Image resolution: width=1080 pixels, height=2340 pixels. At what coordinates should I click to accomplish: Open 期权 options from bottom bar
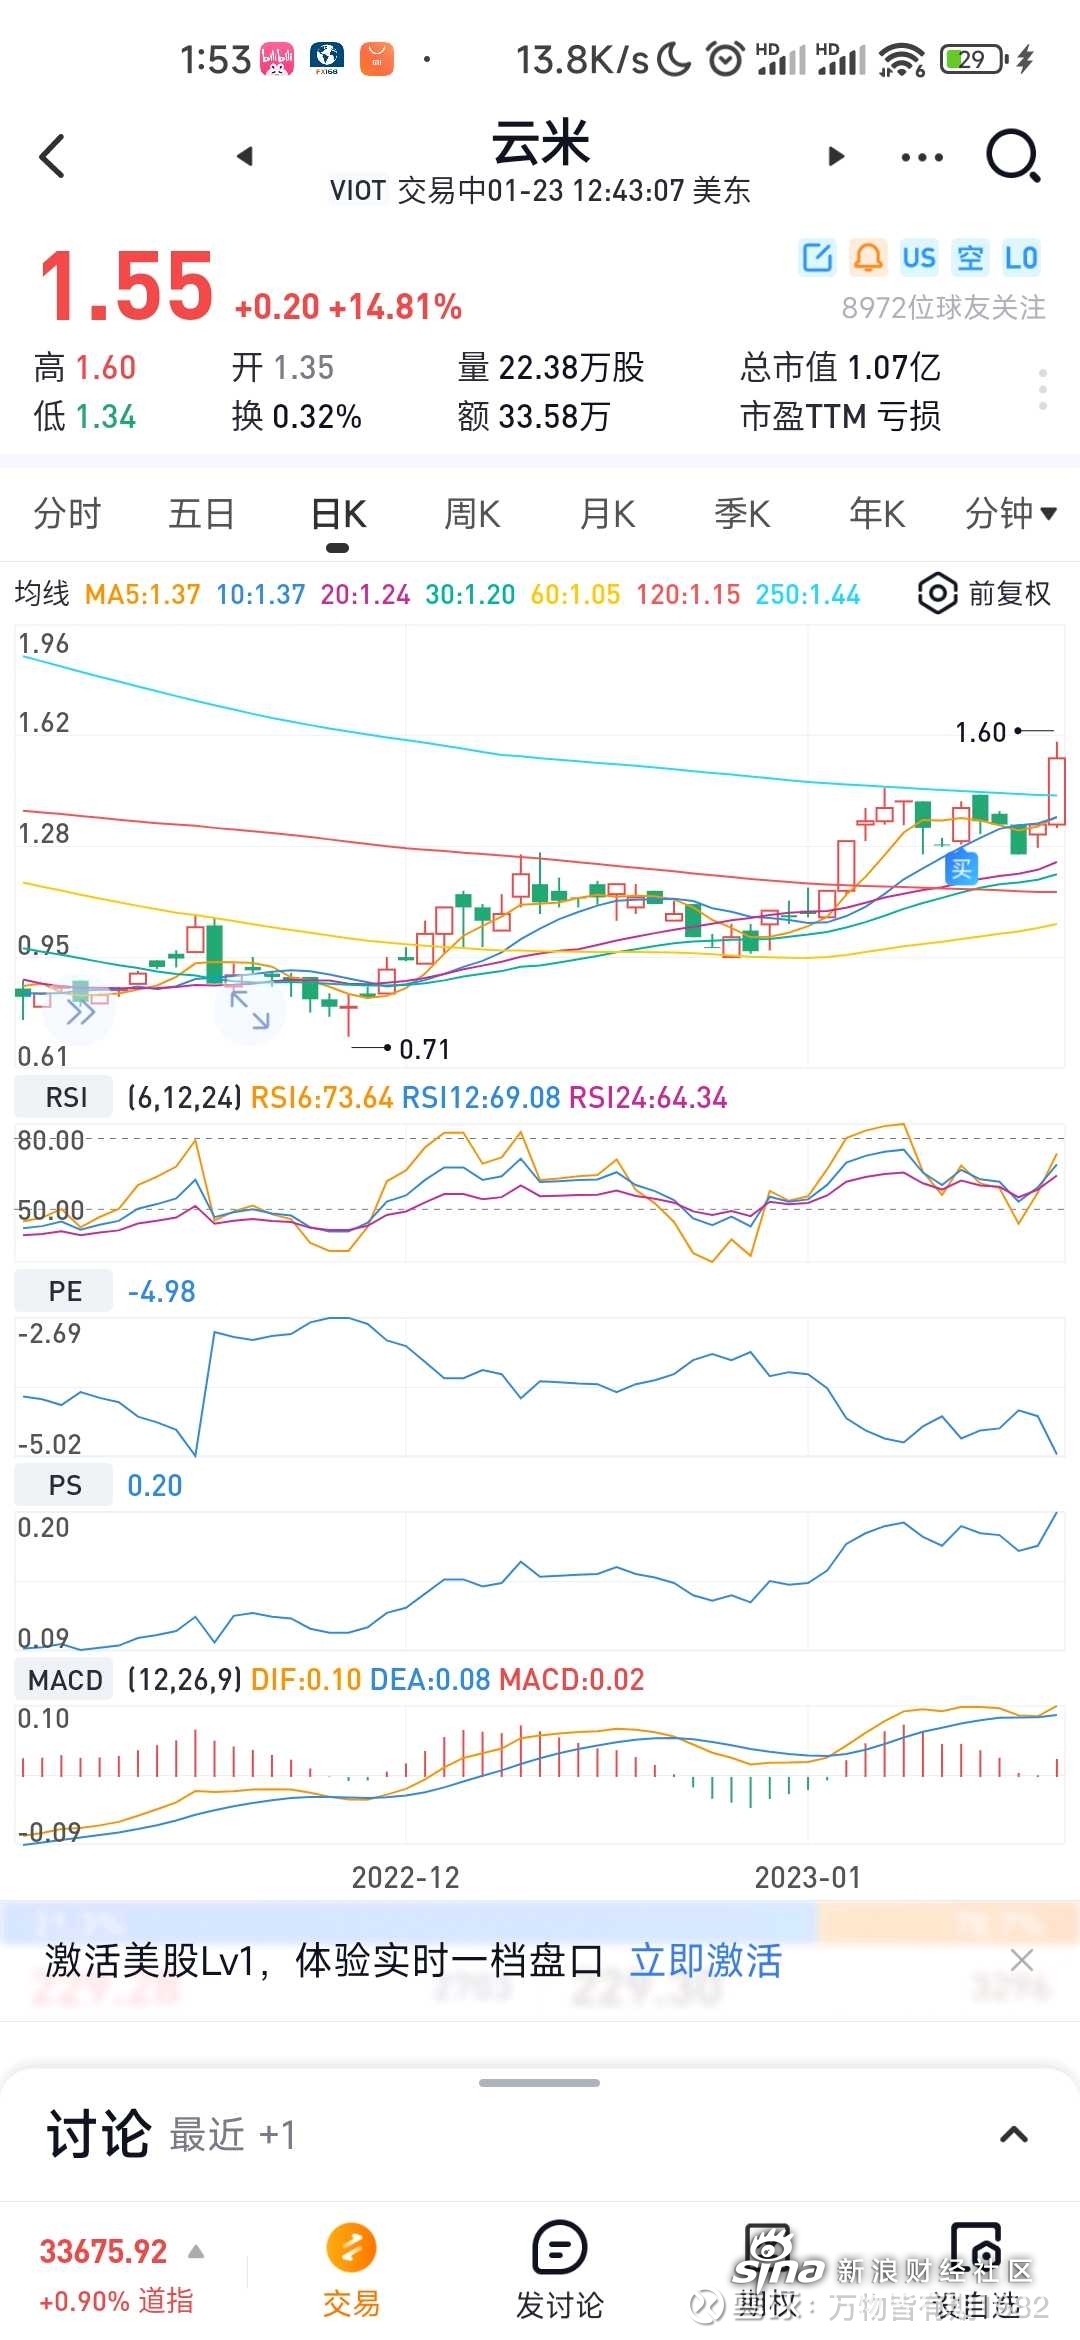tap(768, 2270)
